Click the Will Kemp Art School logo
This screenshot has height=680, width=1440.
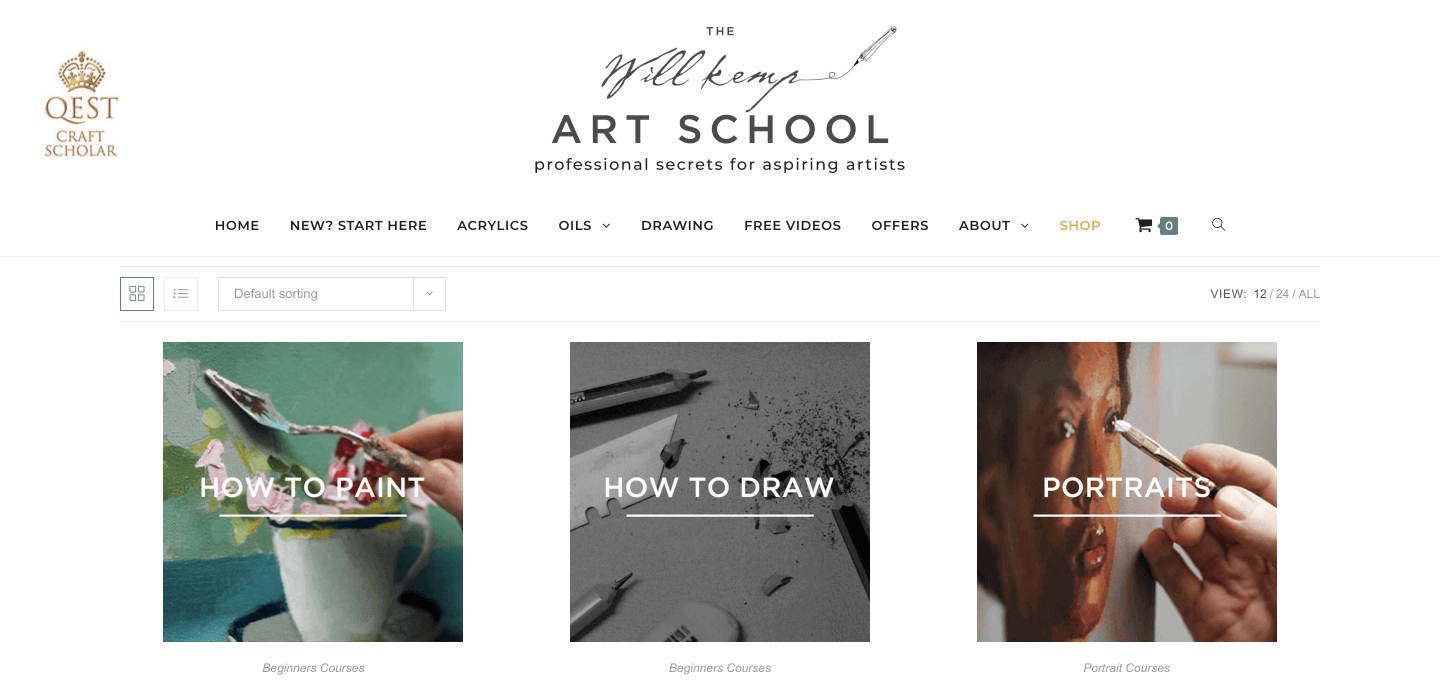720,99
